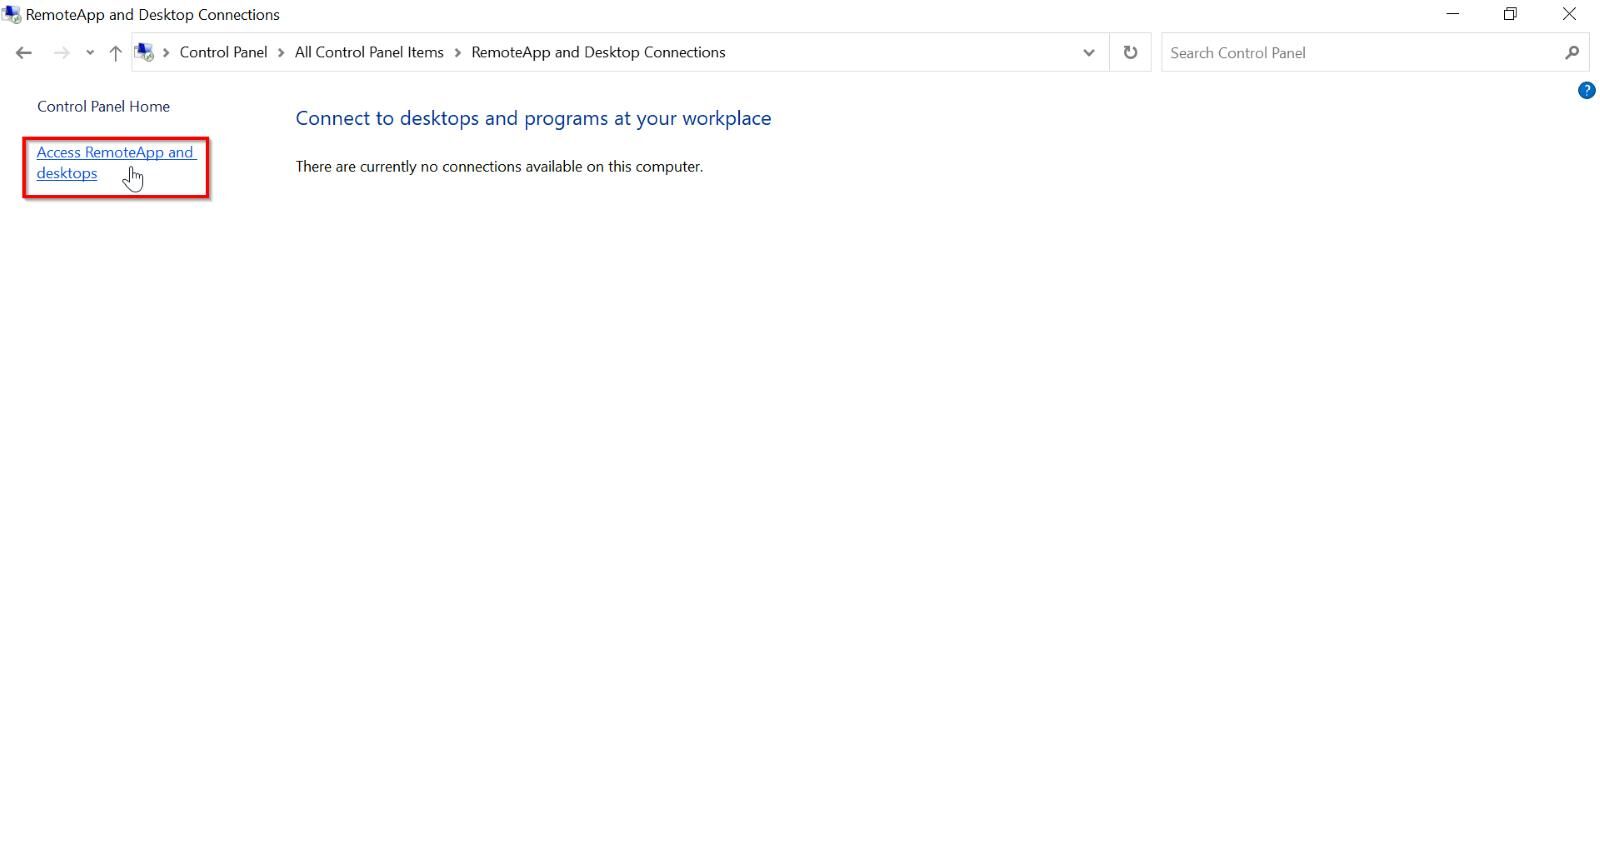The image size is (1600, 847).
Task: Click the RemoteApp icon in the address bar
Action: 143,52
